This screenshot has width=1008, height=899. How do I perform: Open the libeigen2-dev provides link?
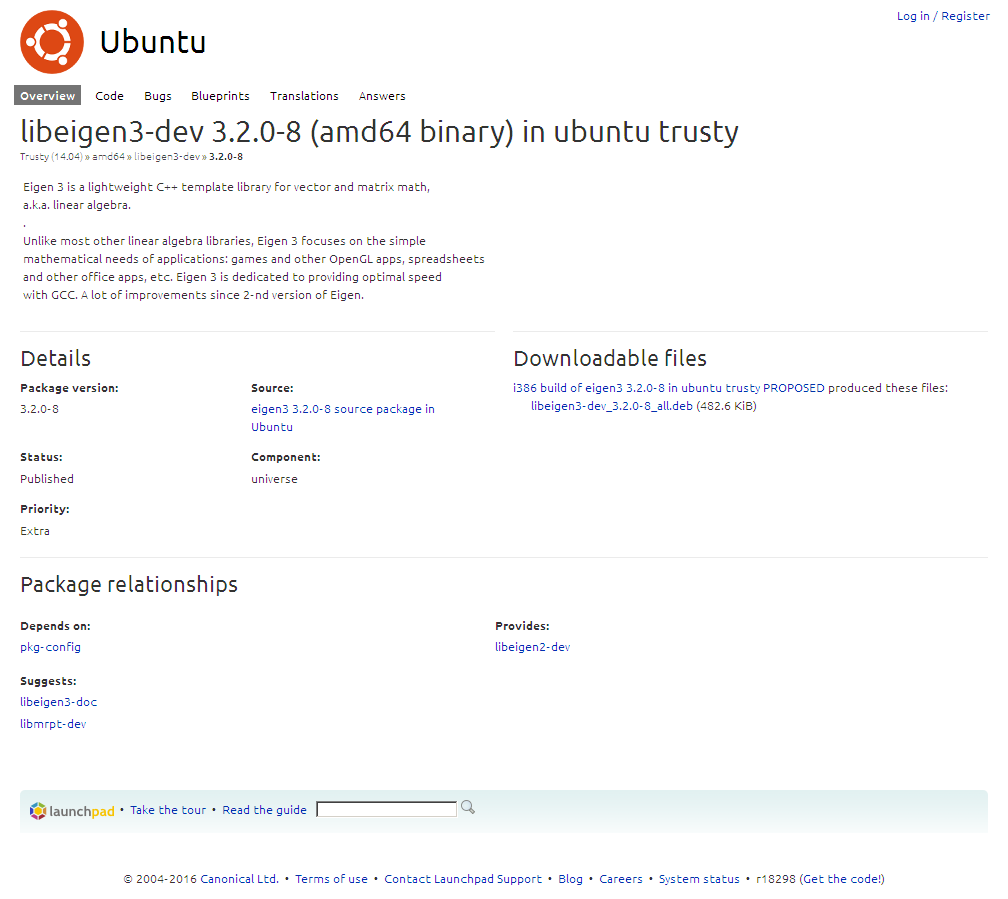point(532,647)
